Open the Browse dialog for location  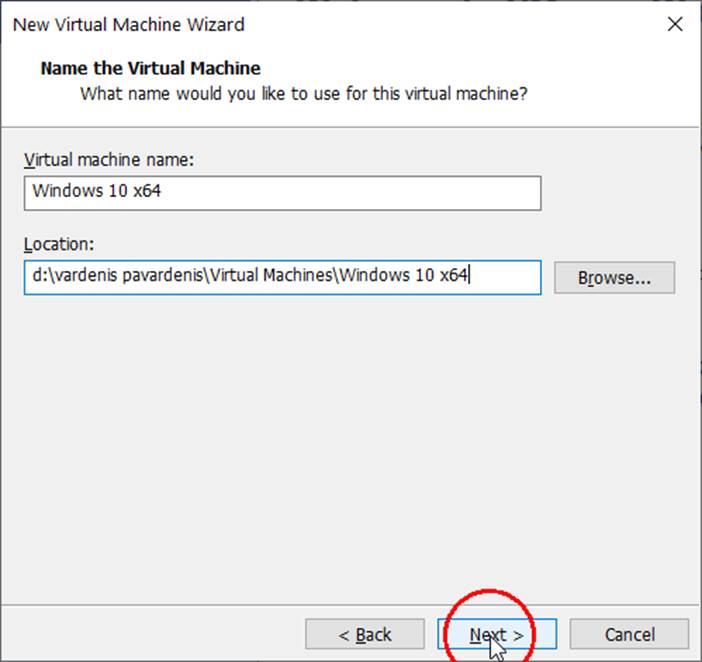click(x=614, y=277)
